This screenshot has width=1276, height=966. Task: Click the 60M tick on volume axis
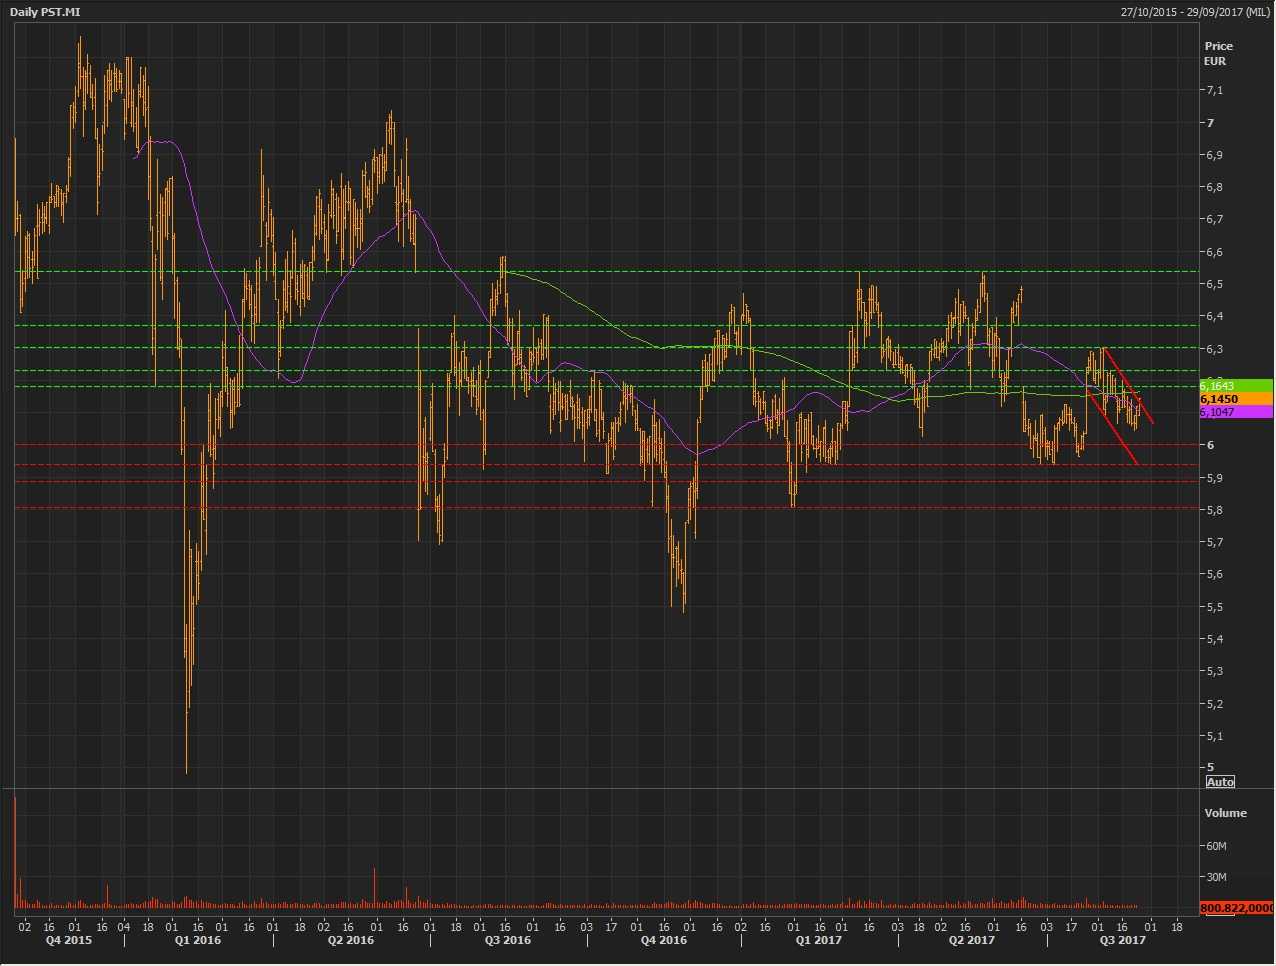[1216, 846]
